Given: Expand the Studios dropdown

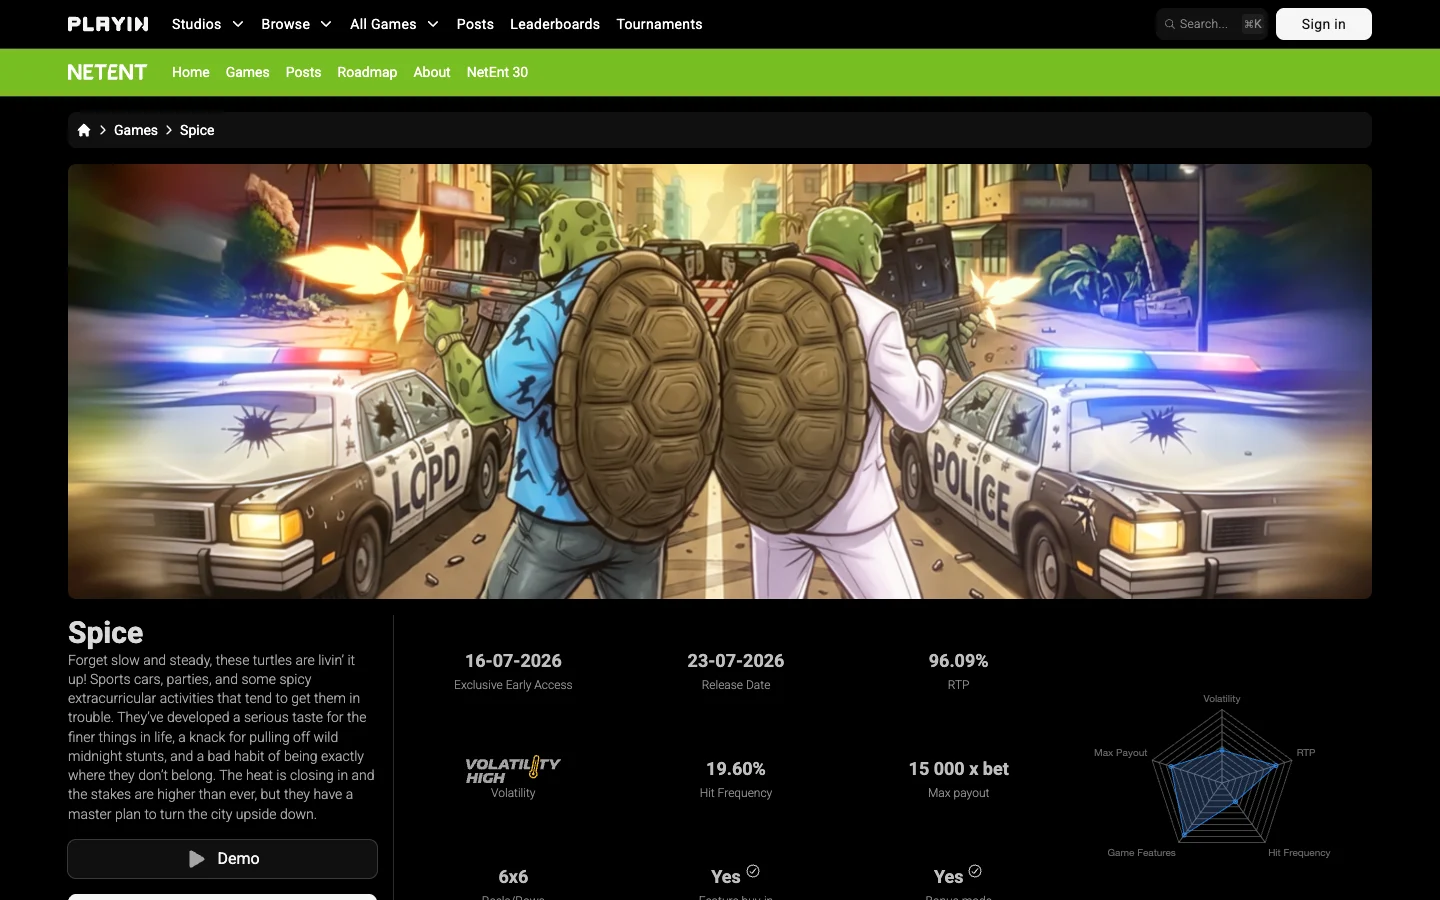Looking at the screenshot, I should 208,24.
